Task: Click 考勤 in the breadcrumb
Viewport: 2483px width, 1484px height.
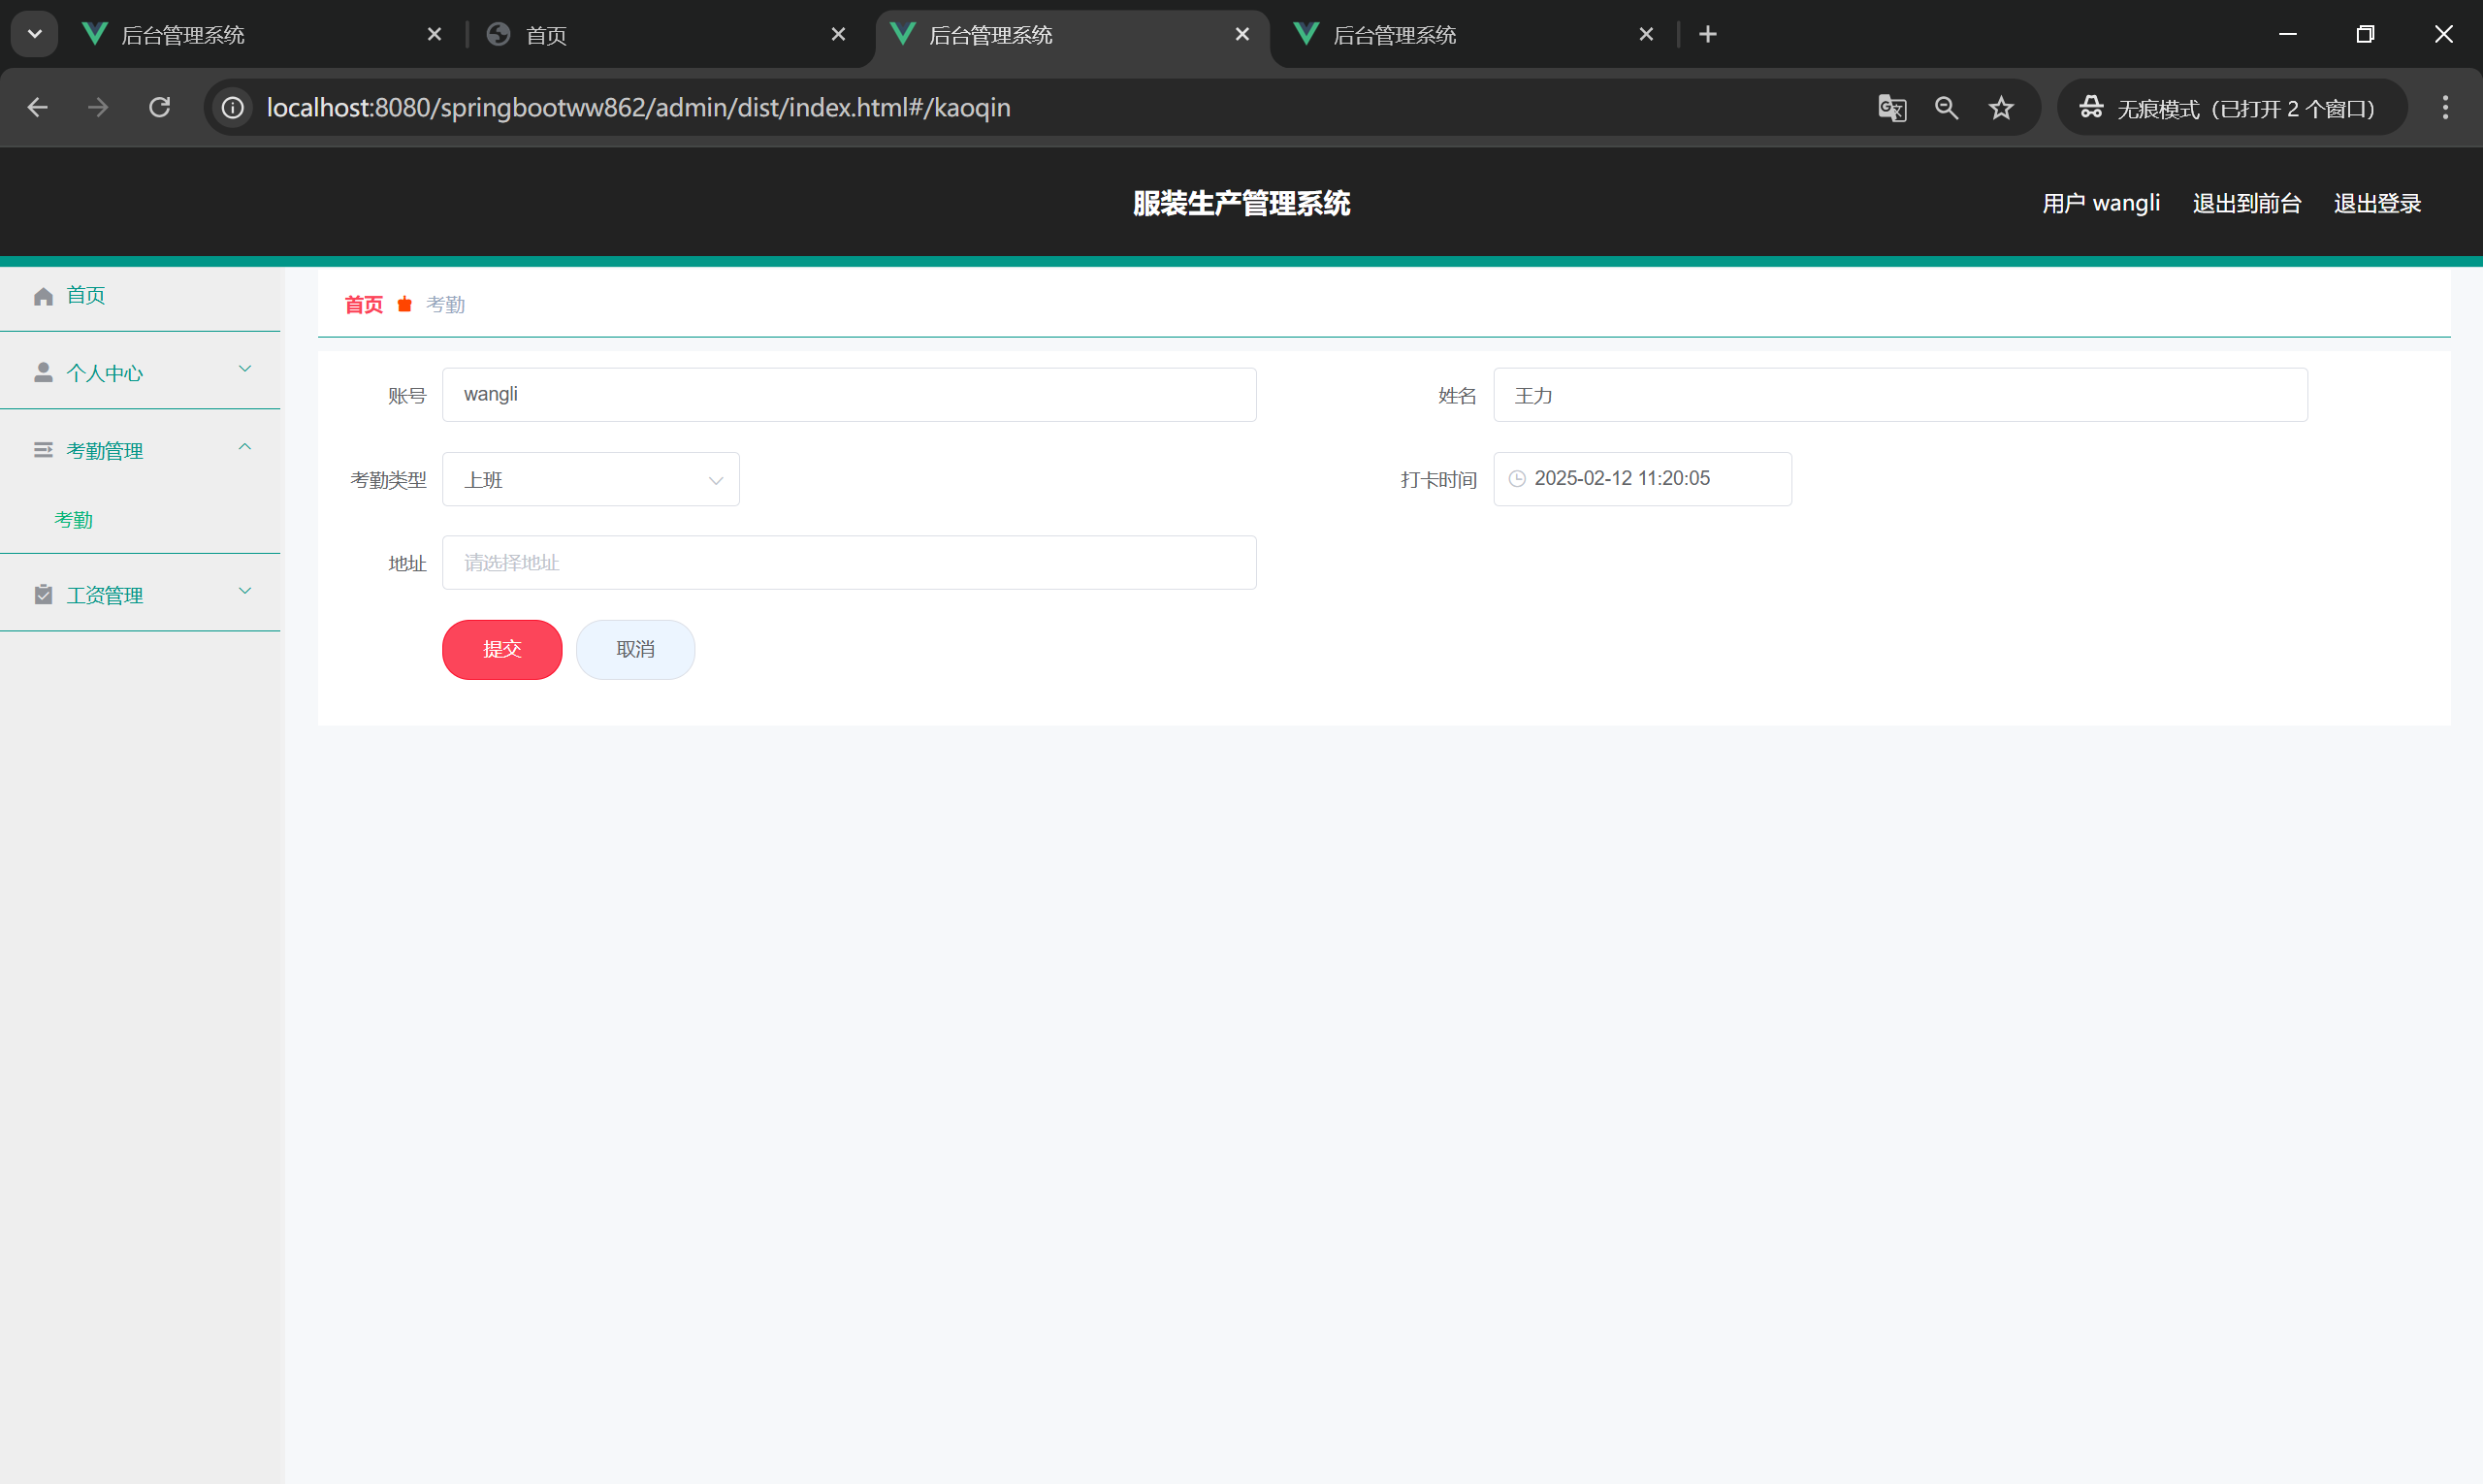Action: click(x=446, y=304)
